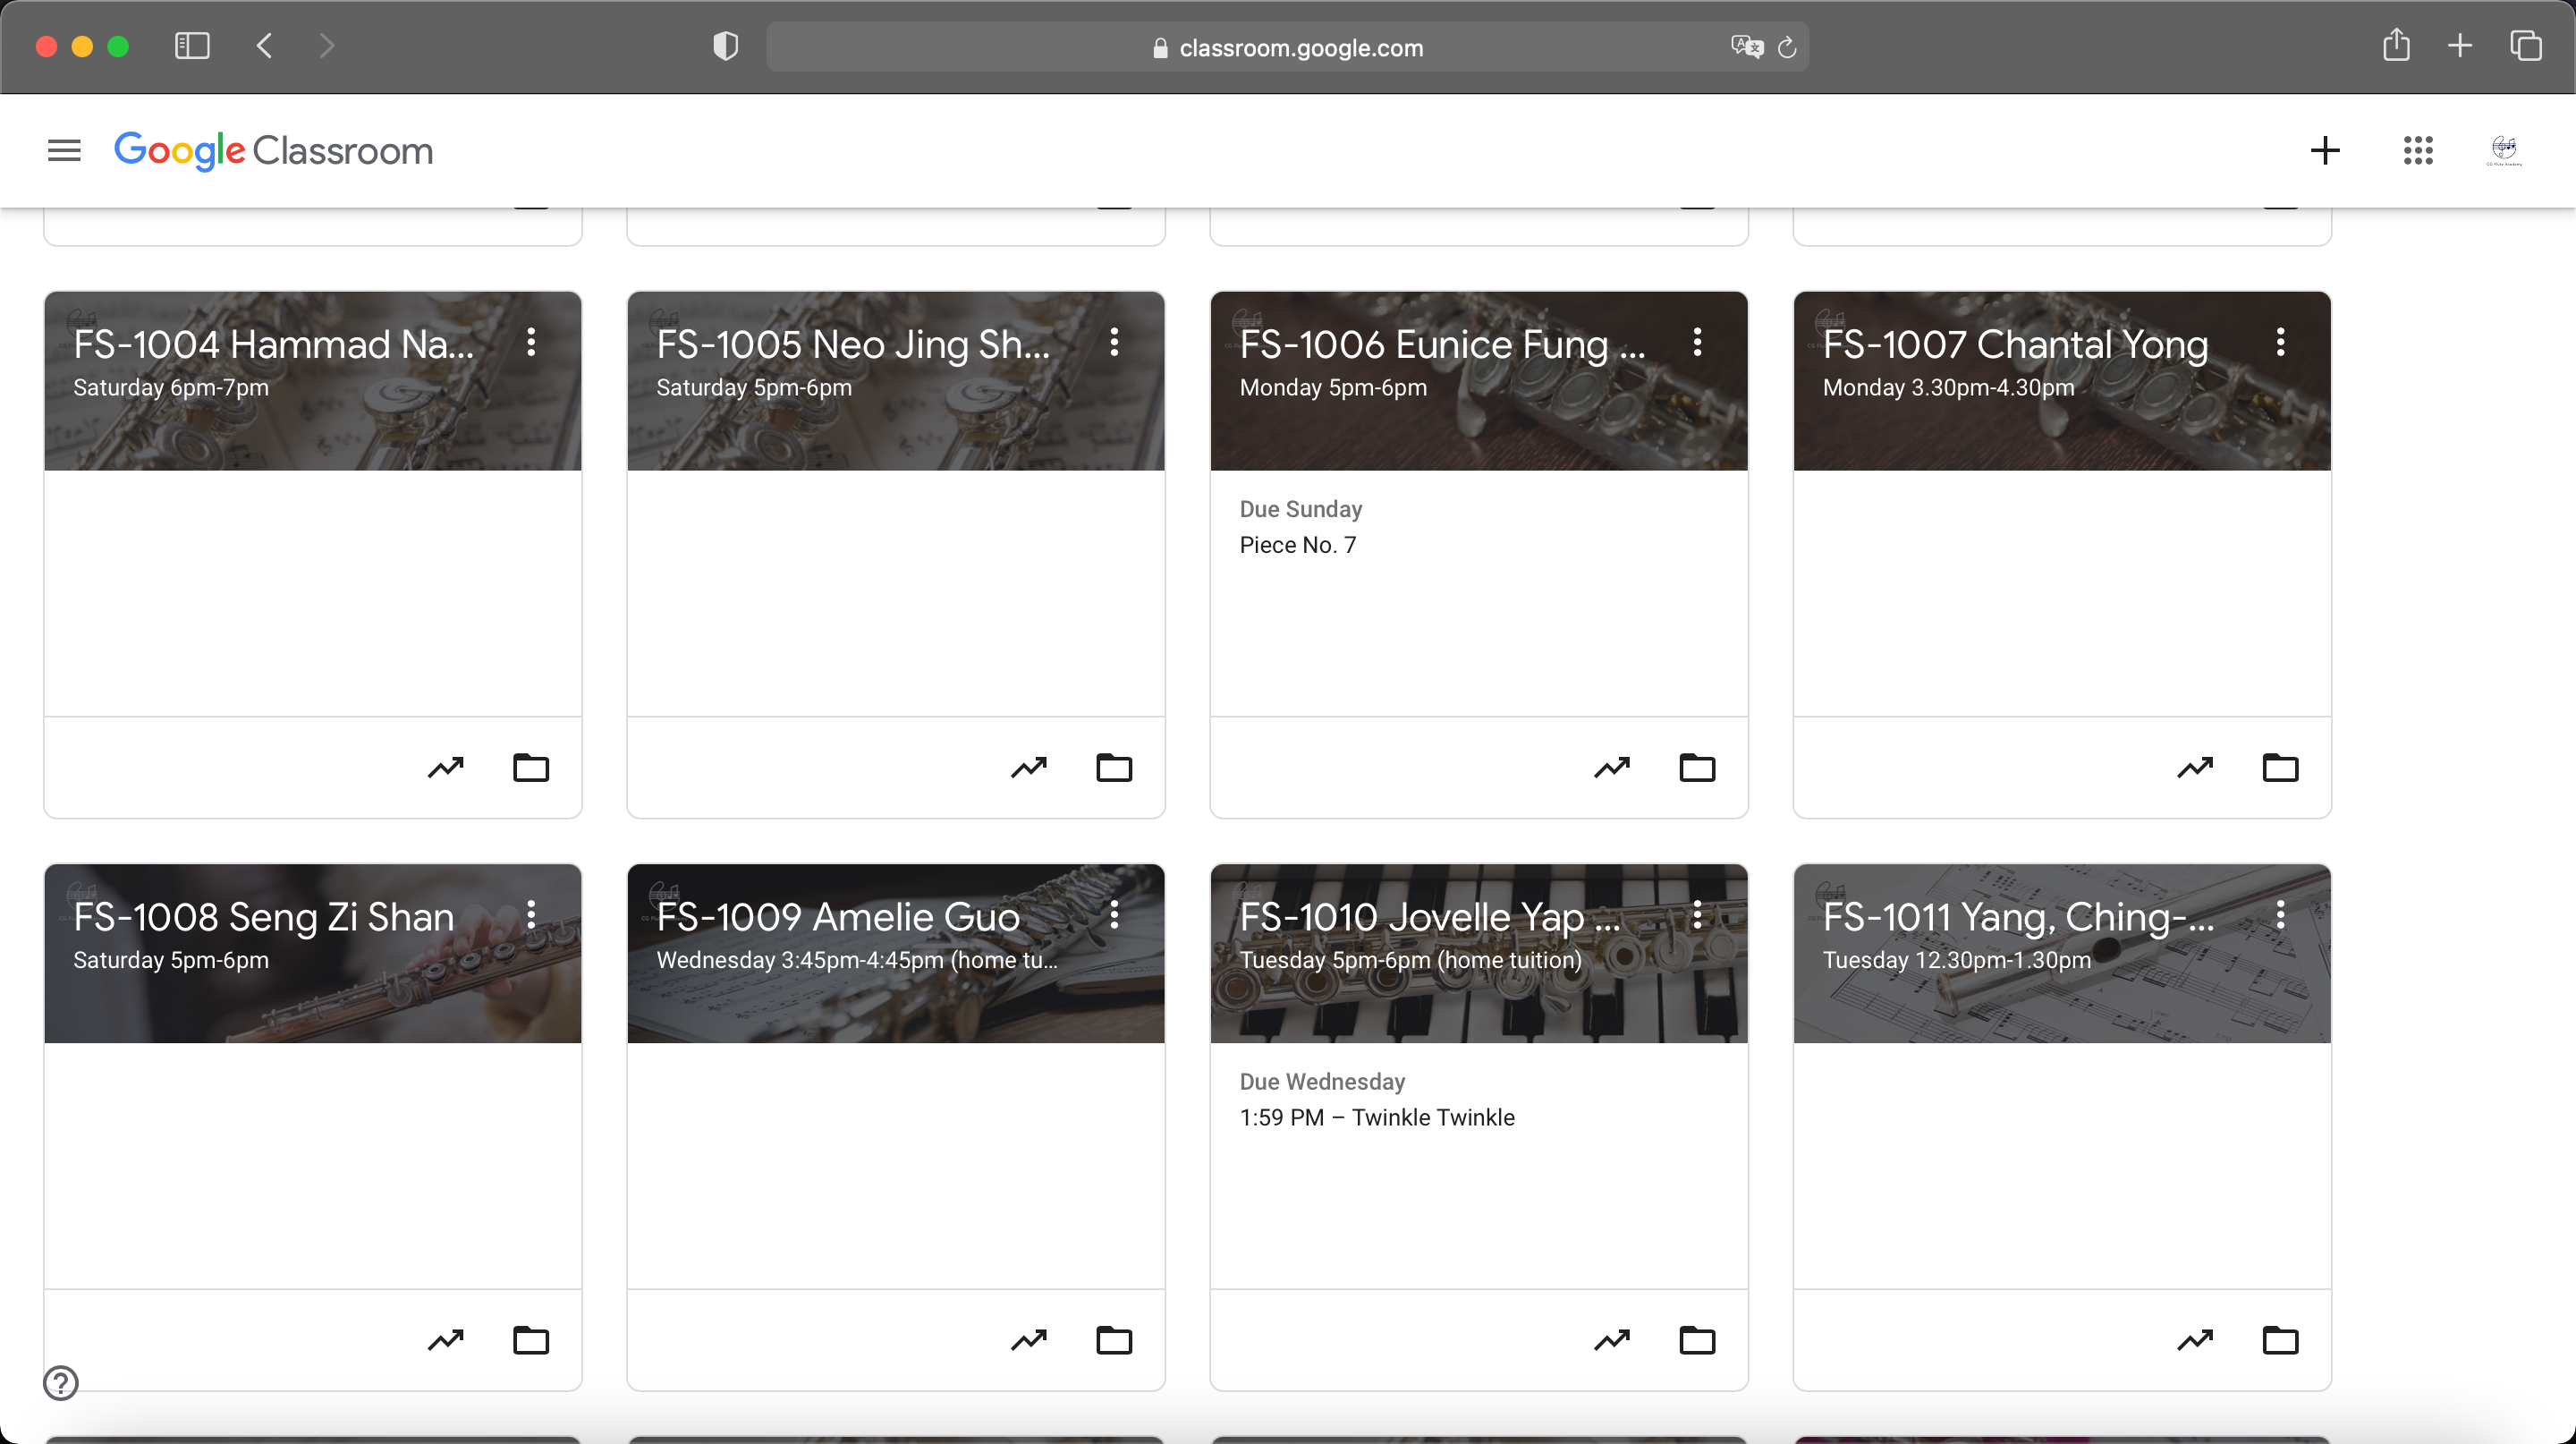Expand options menu for FS-1004 Hammad card
2576x1444 pixels.
[531, 343]
